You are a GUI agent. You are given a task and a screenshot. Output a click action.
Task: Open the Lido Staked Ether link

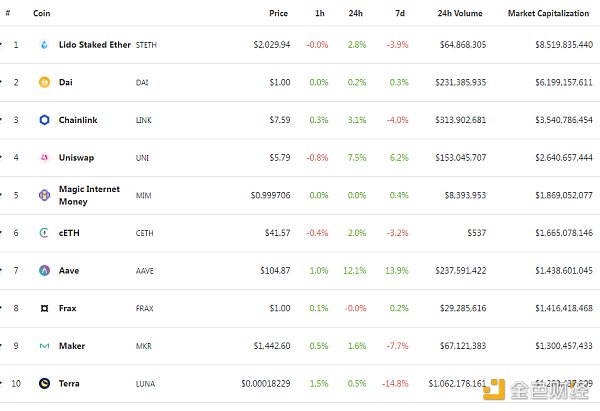[94, 45]
